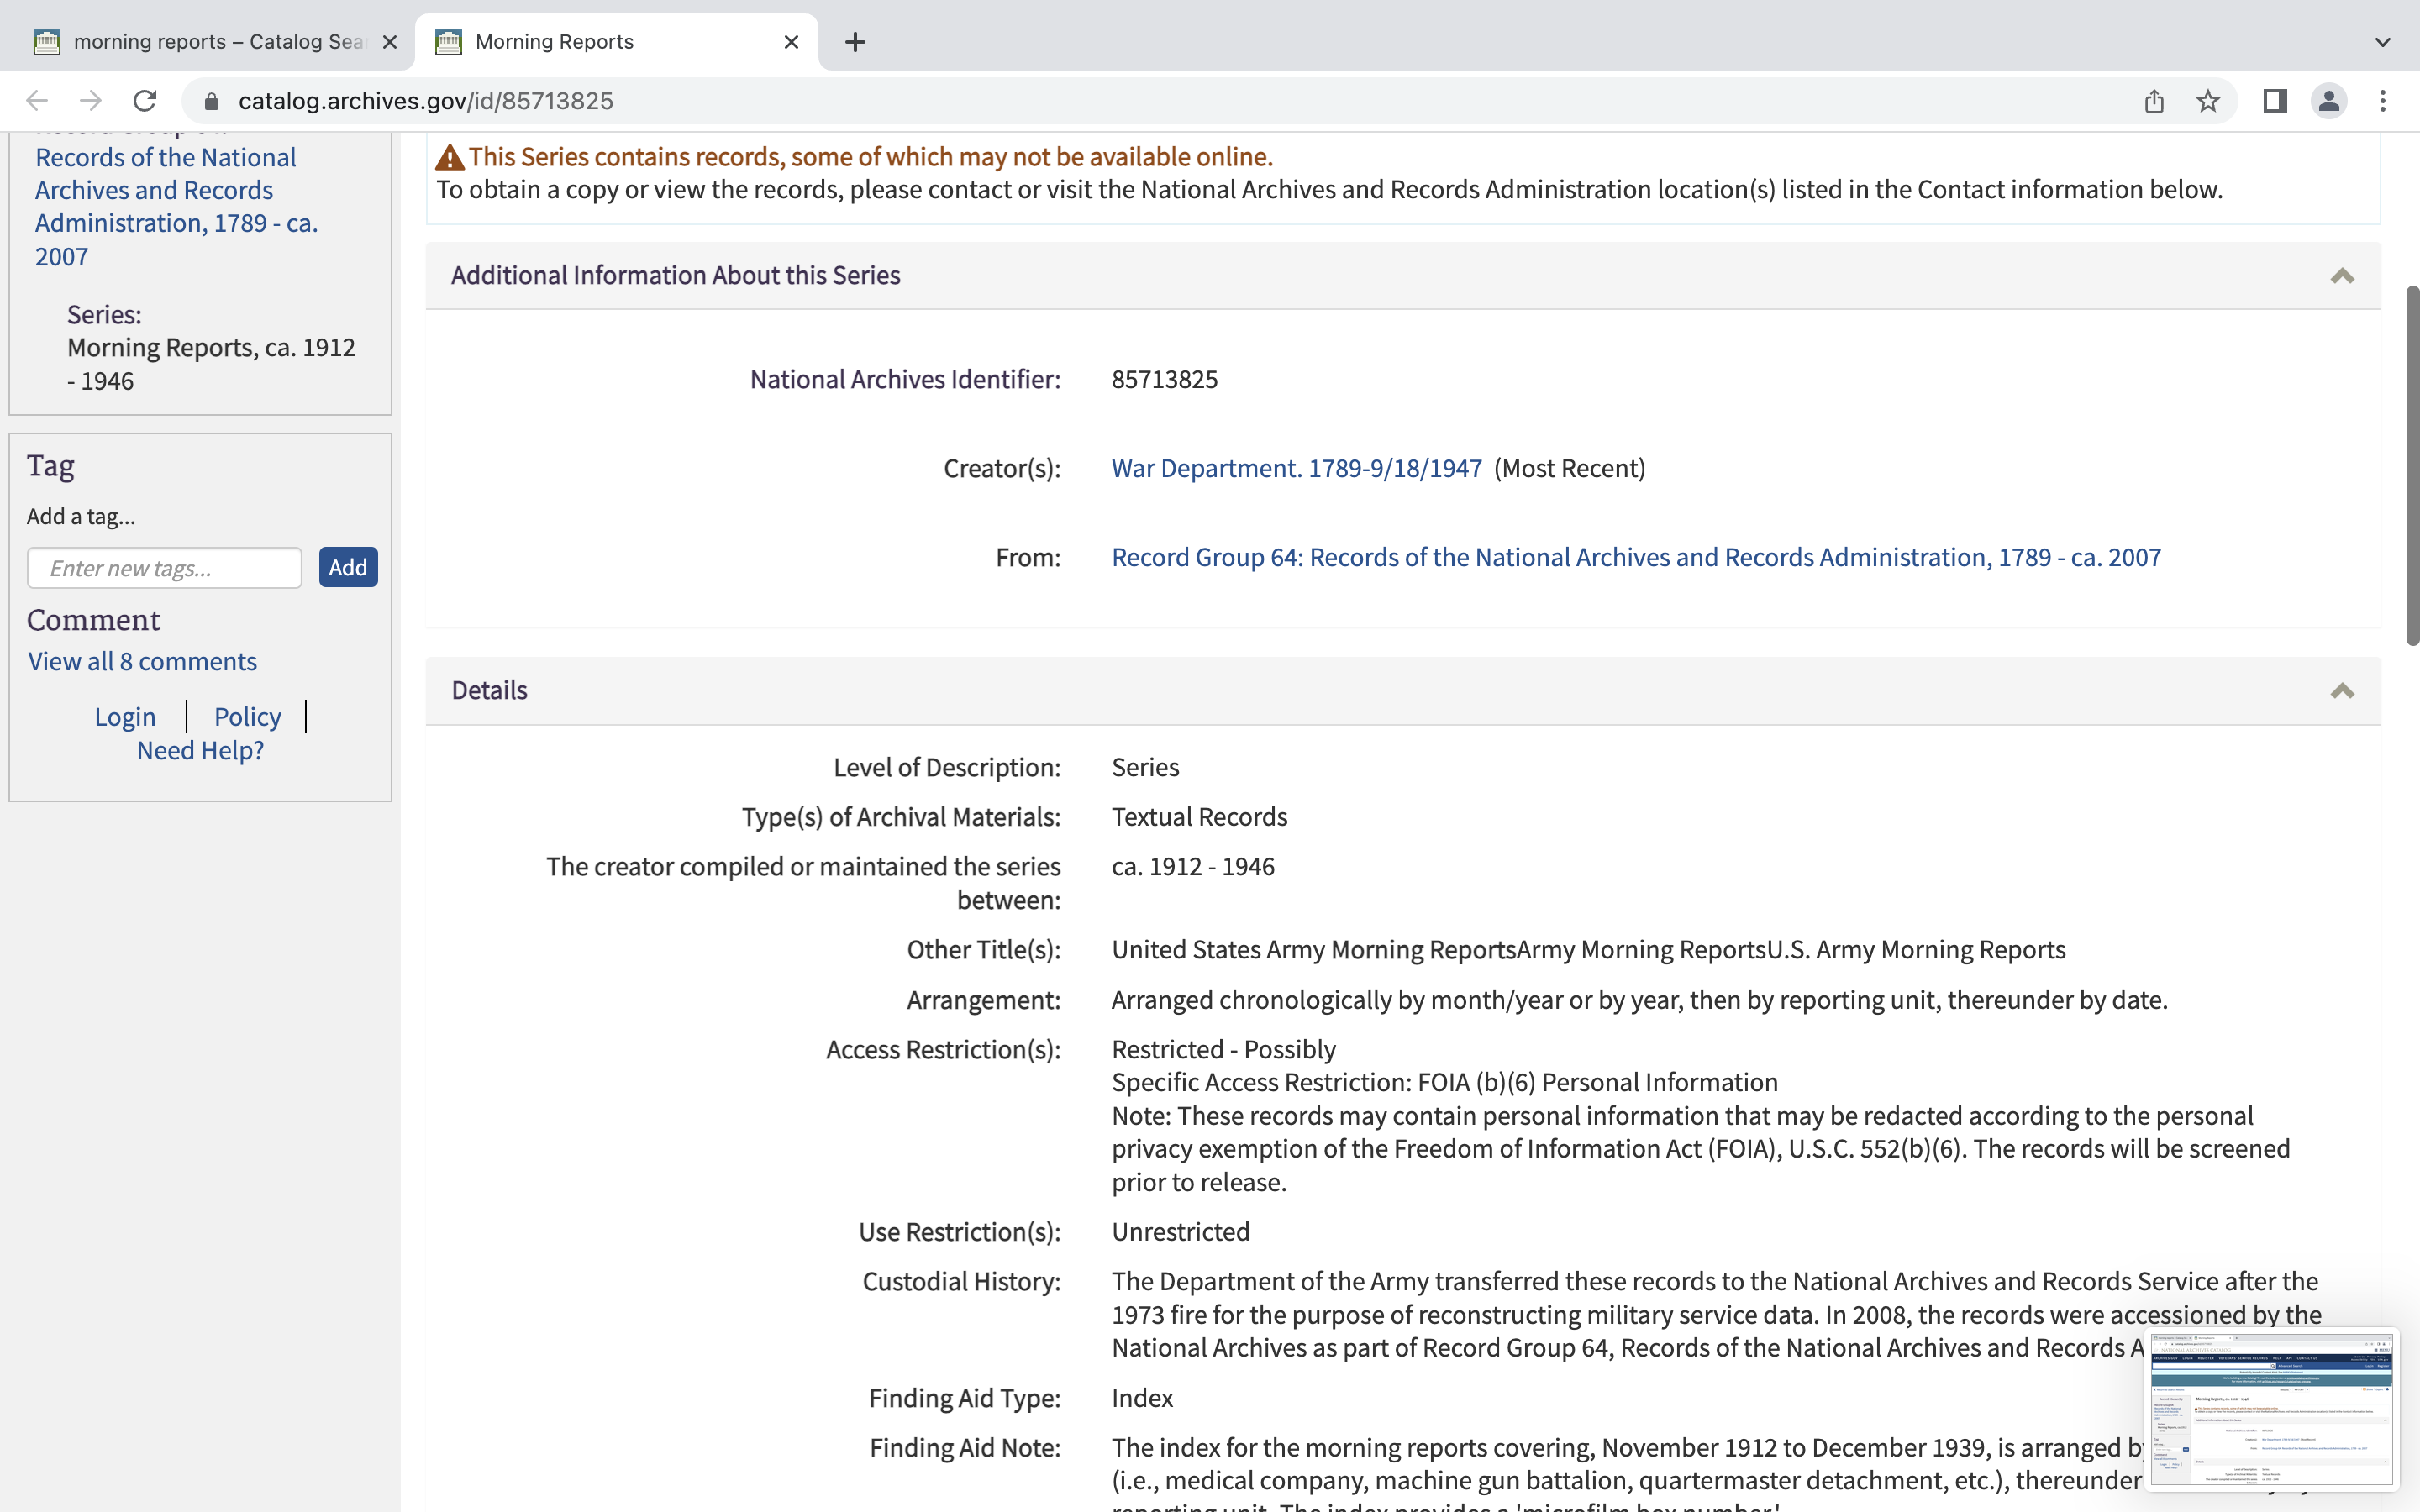Open new tab with plus icon

coord(855,42)
